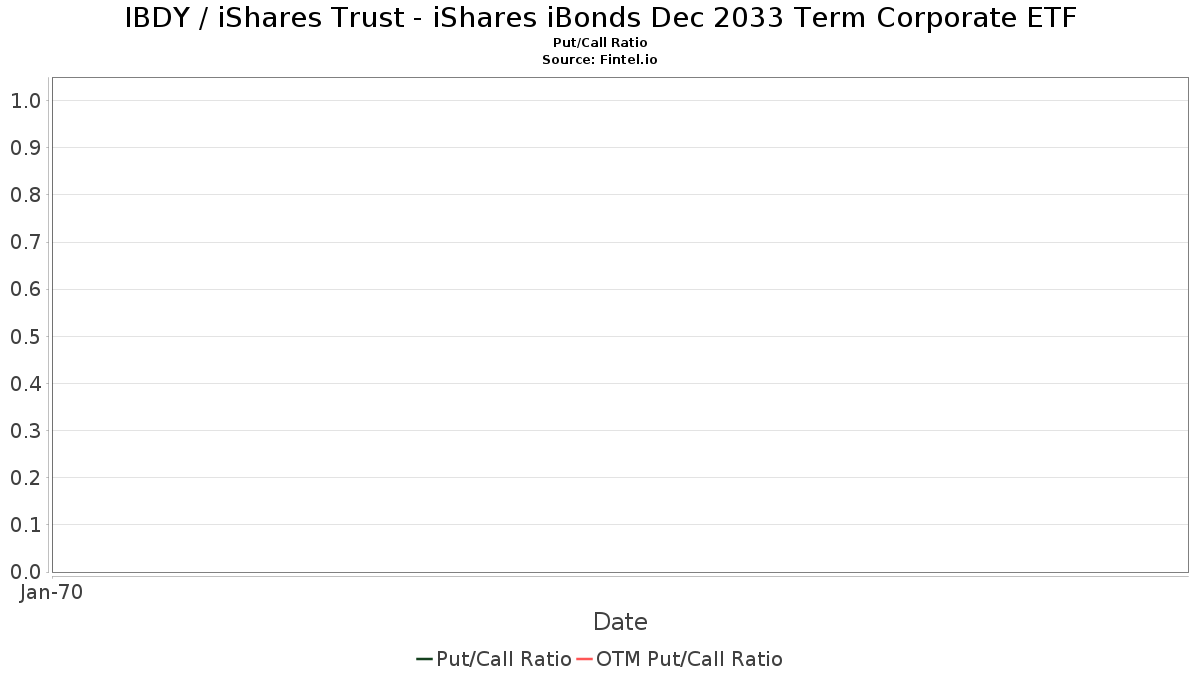Screen dimensions: 1200x675
Task: Click the Jan-70 x-axis tick label
Action: point(51,592)
